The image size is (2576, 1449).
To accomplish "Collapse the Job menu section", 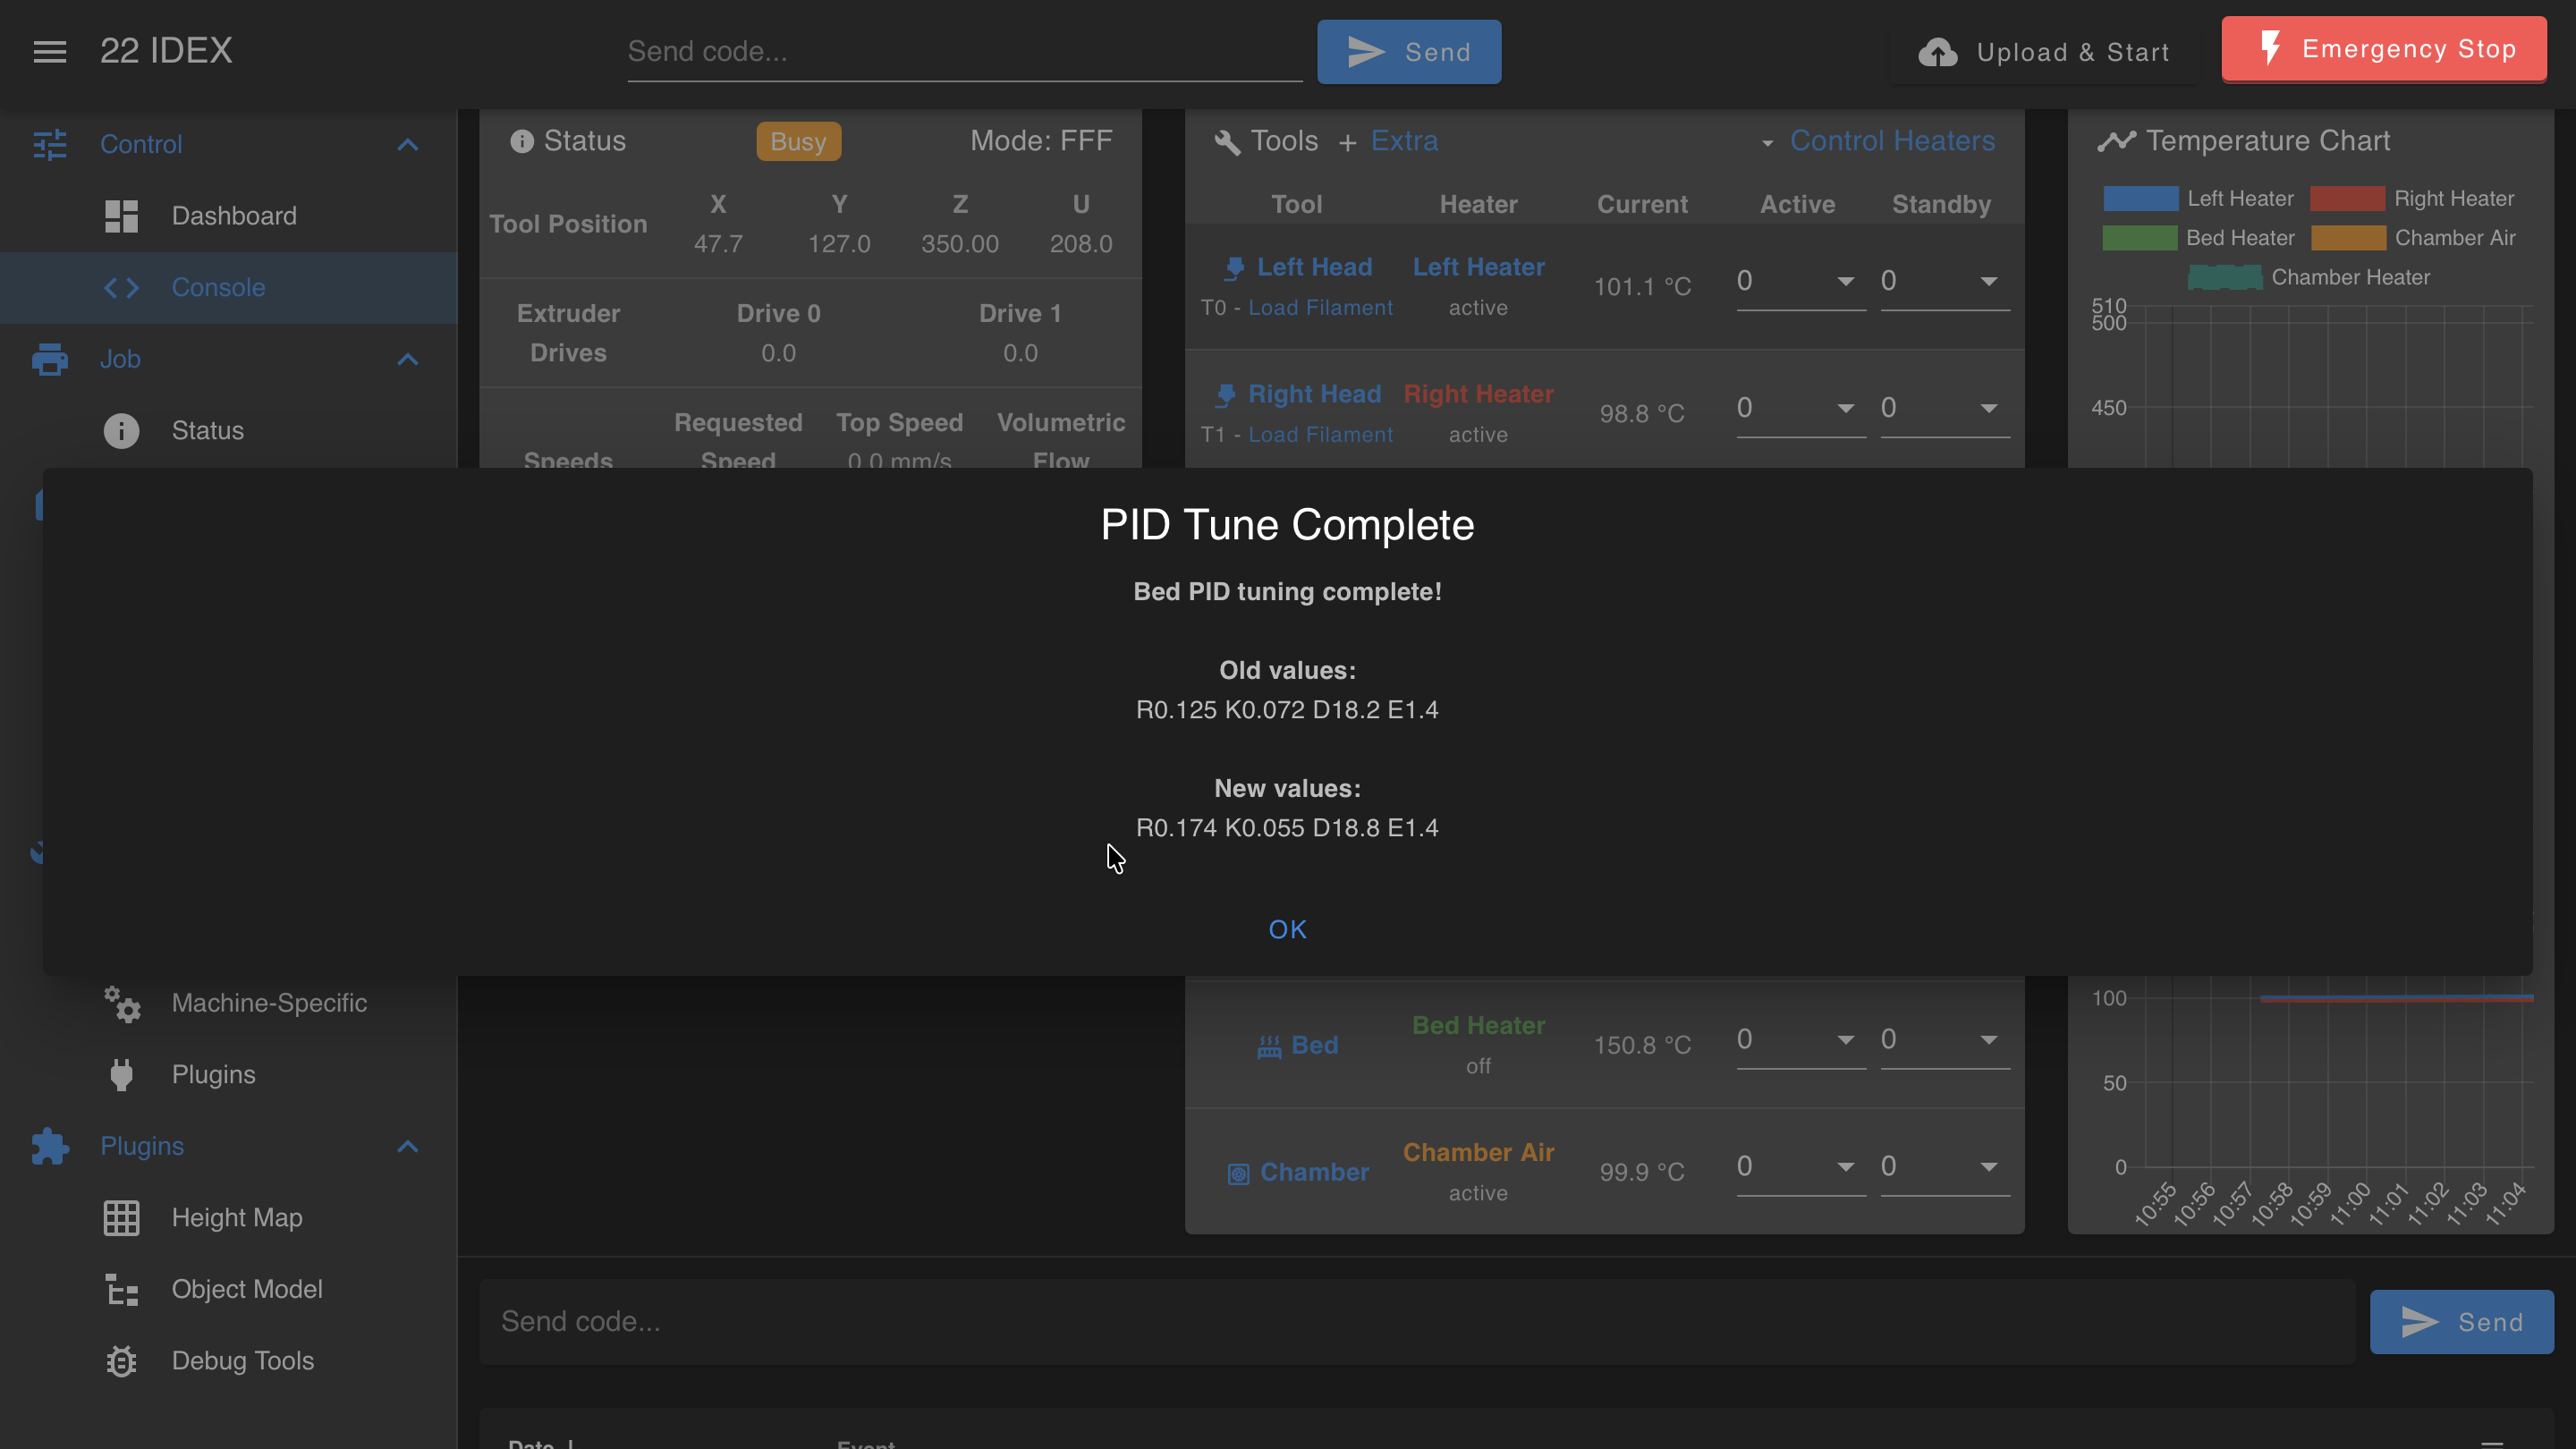I will 407,359.
